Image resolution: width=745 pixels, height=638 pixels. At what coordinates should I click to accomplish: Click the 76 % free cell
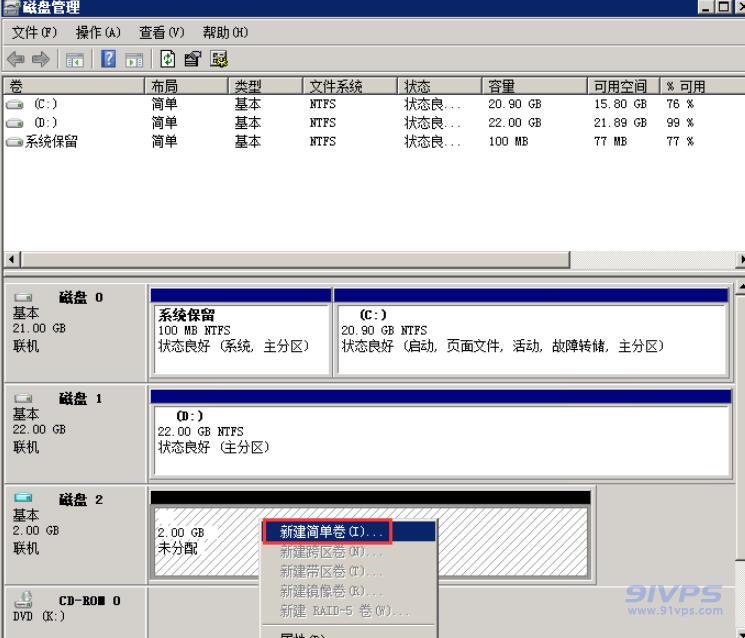[680, 104]
